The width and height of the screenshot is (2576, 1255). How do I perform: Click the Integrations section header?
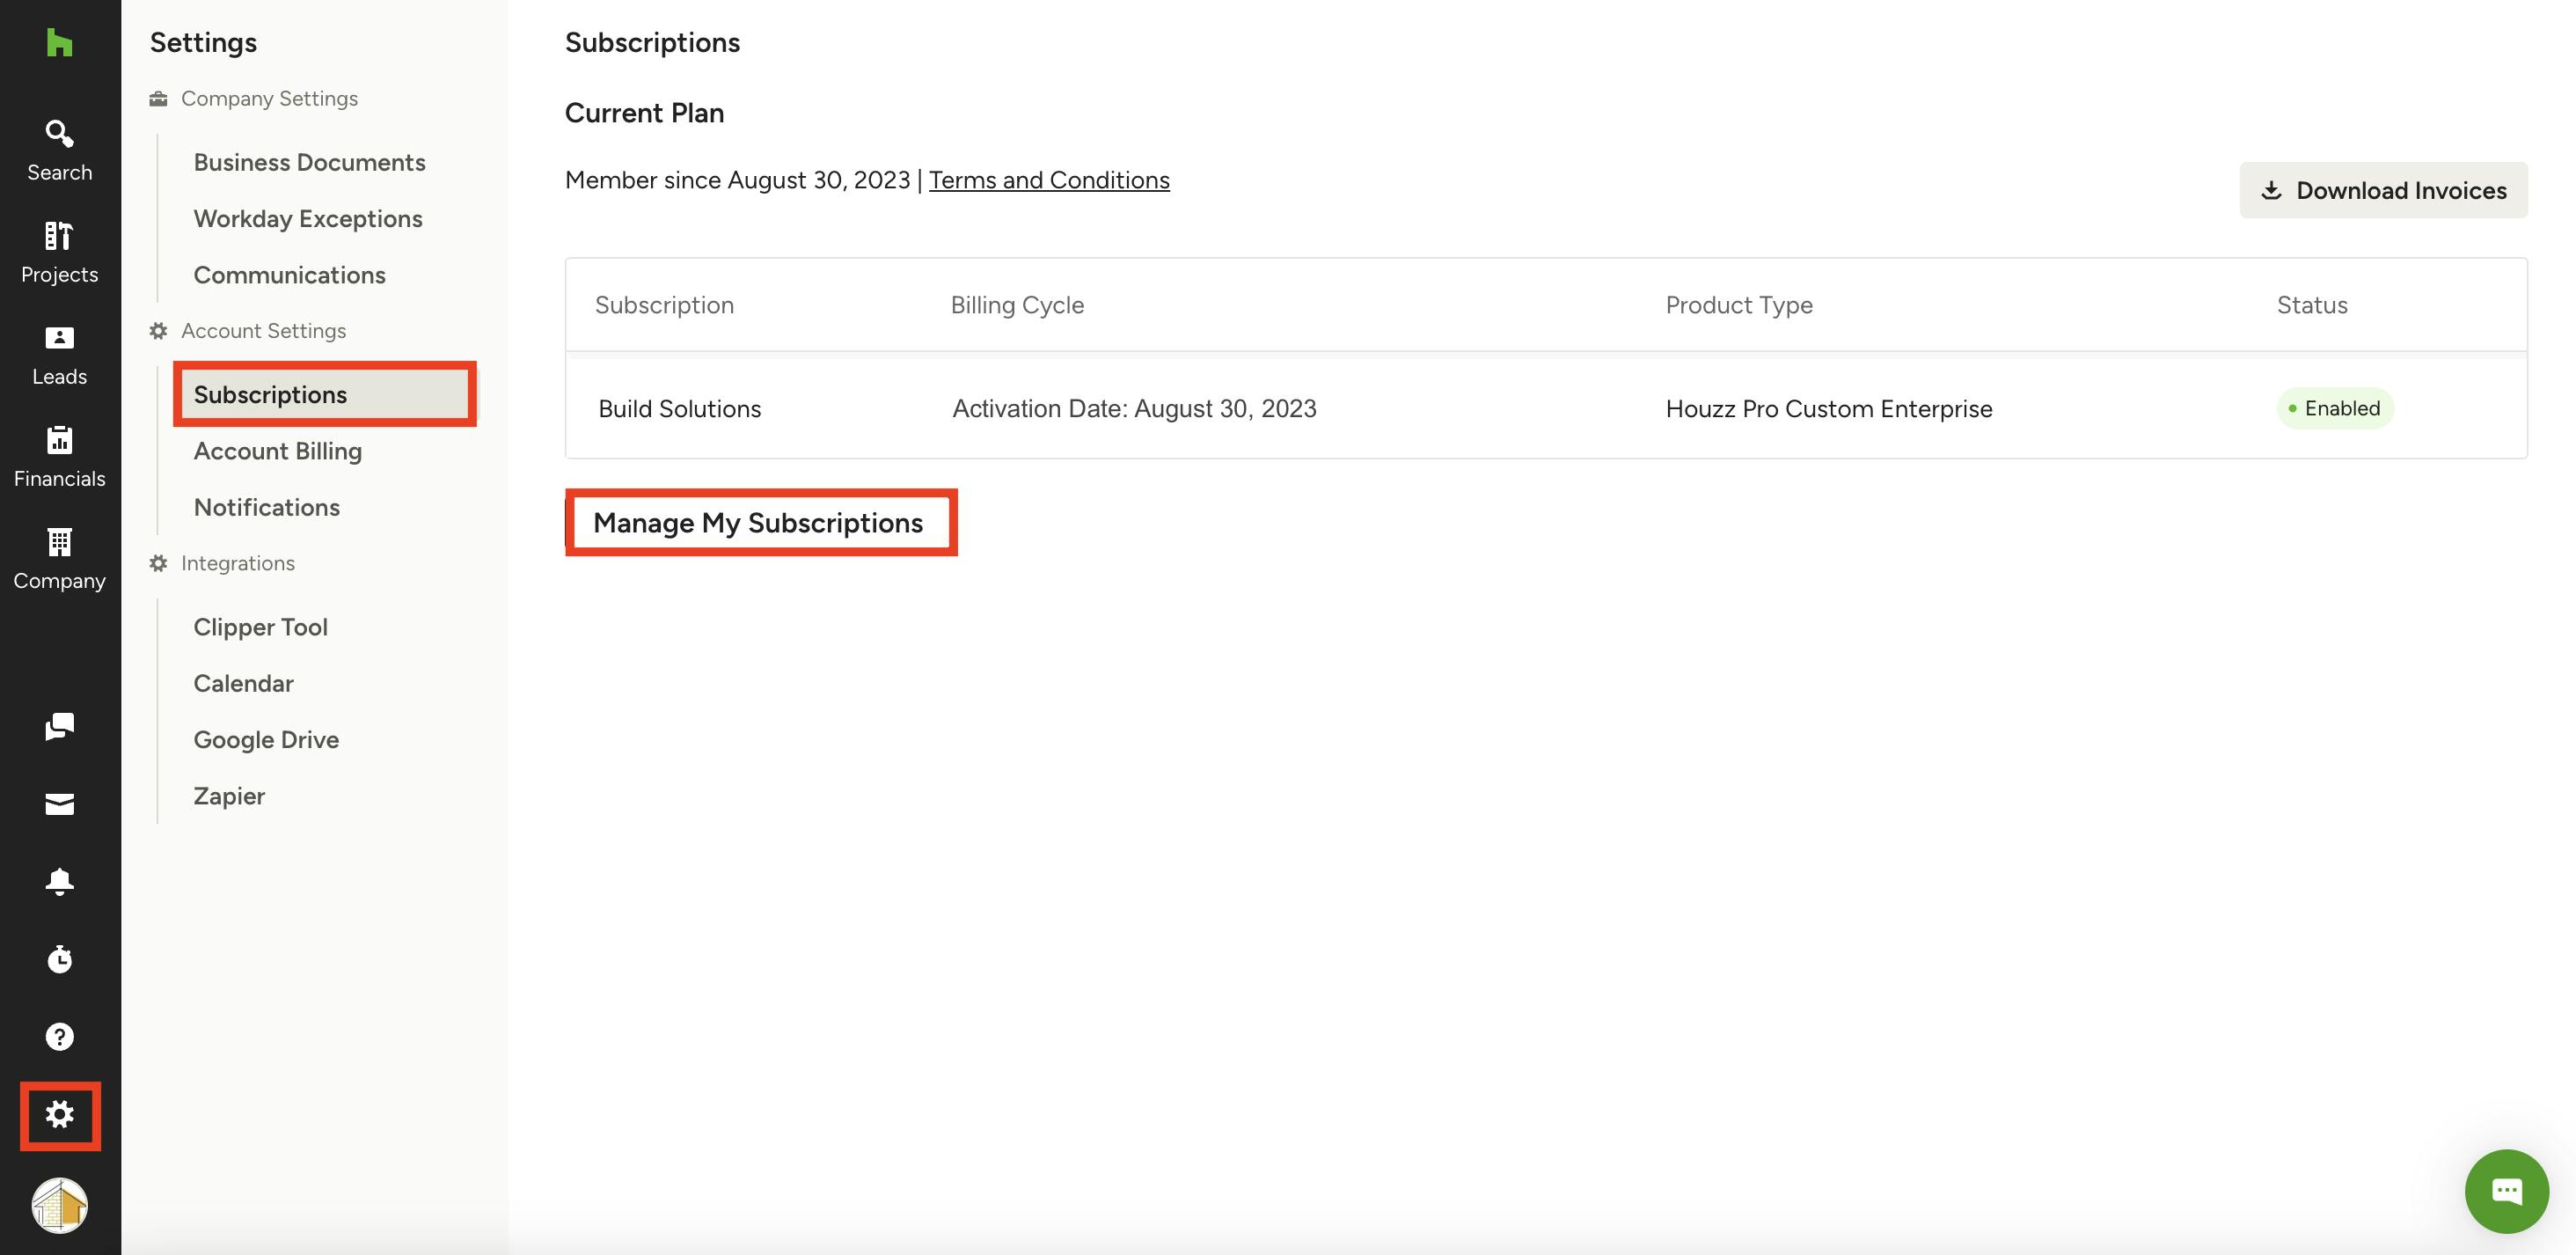click(238, 563)
